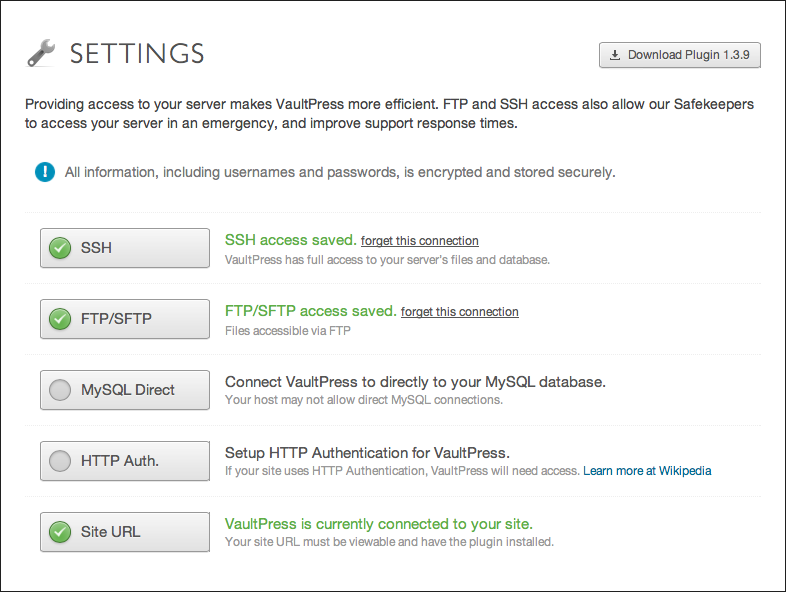
Task: Open the SSH connection settings button
Action: (125, 248)
